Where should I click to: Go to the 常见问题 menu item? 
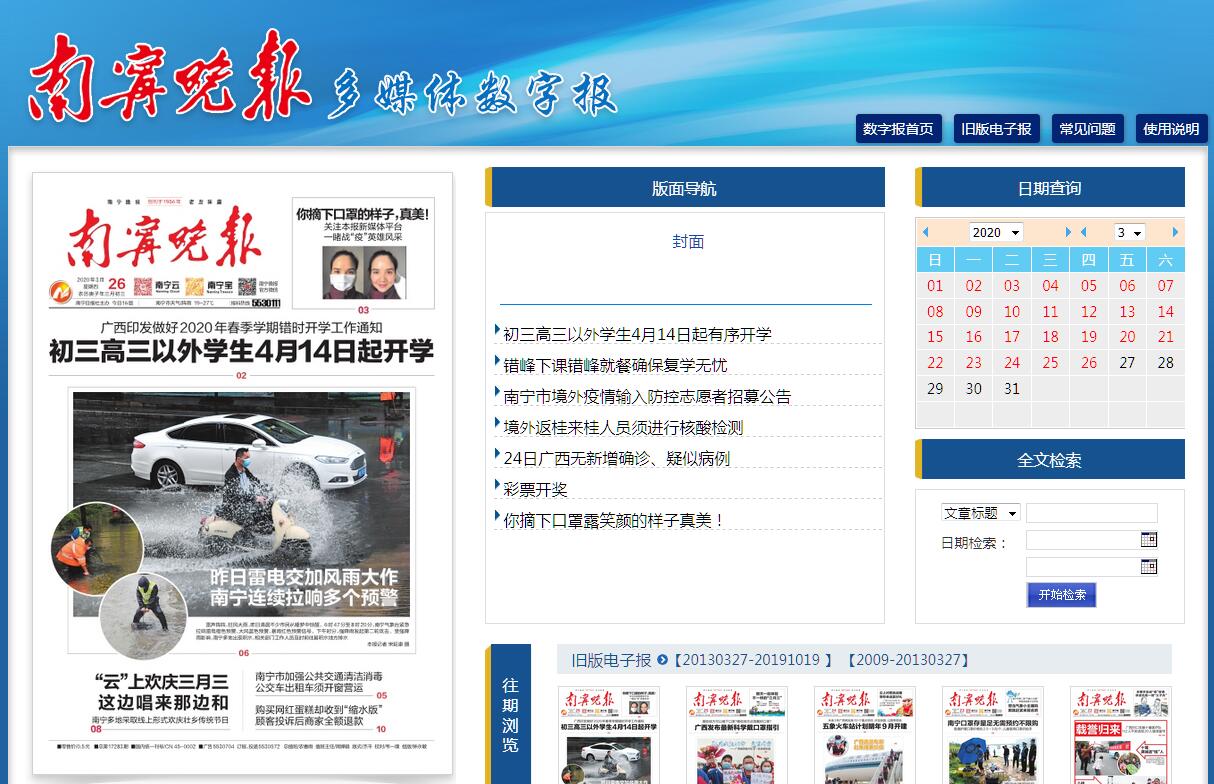pyautogui.click(x=1087, y=129)
